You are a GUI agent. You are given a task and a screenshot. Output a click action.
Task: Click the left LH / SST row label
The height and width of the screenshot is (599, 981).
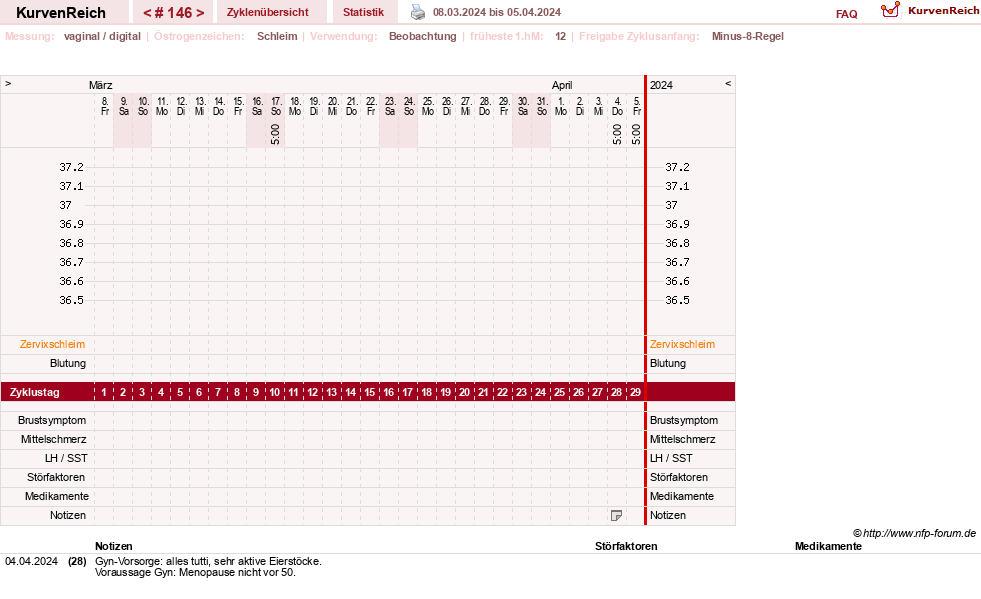(66, 458)
